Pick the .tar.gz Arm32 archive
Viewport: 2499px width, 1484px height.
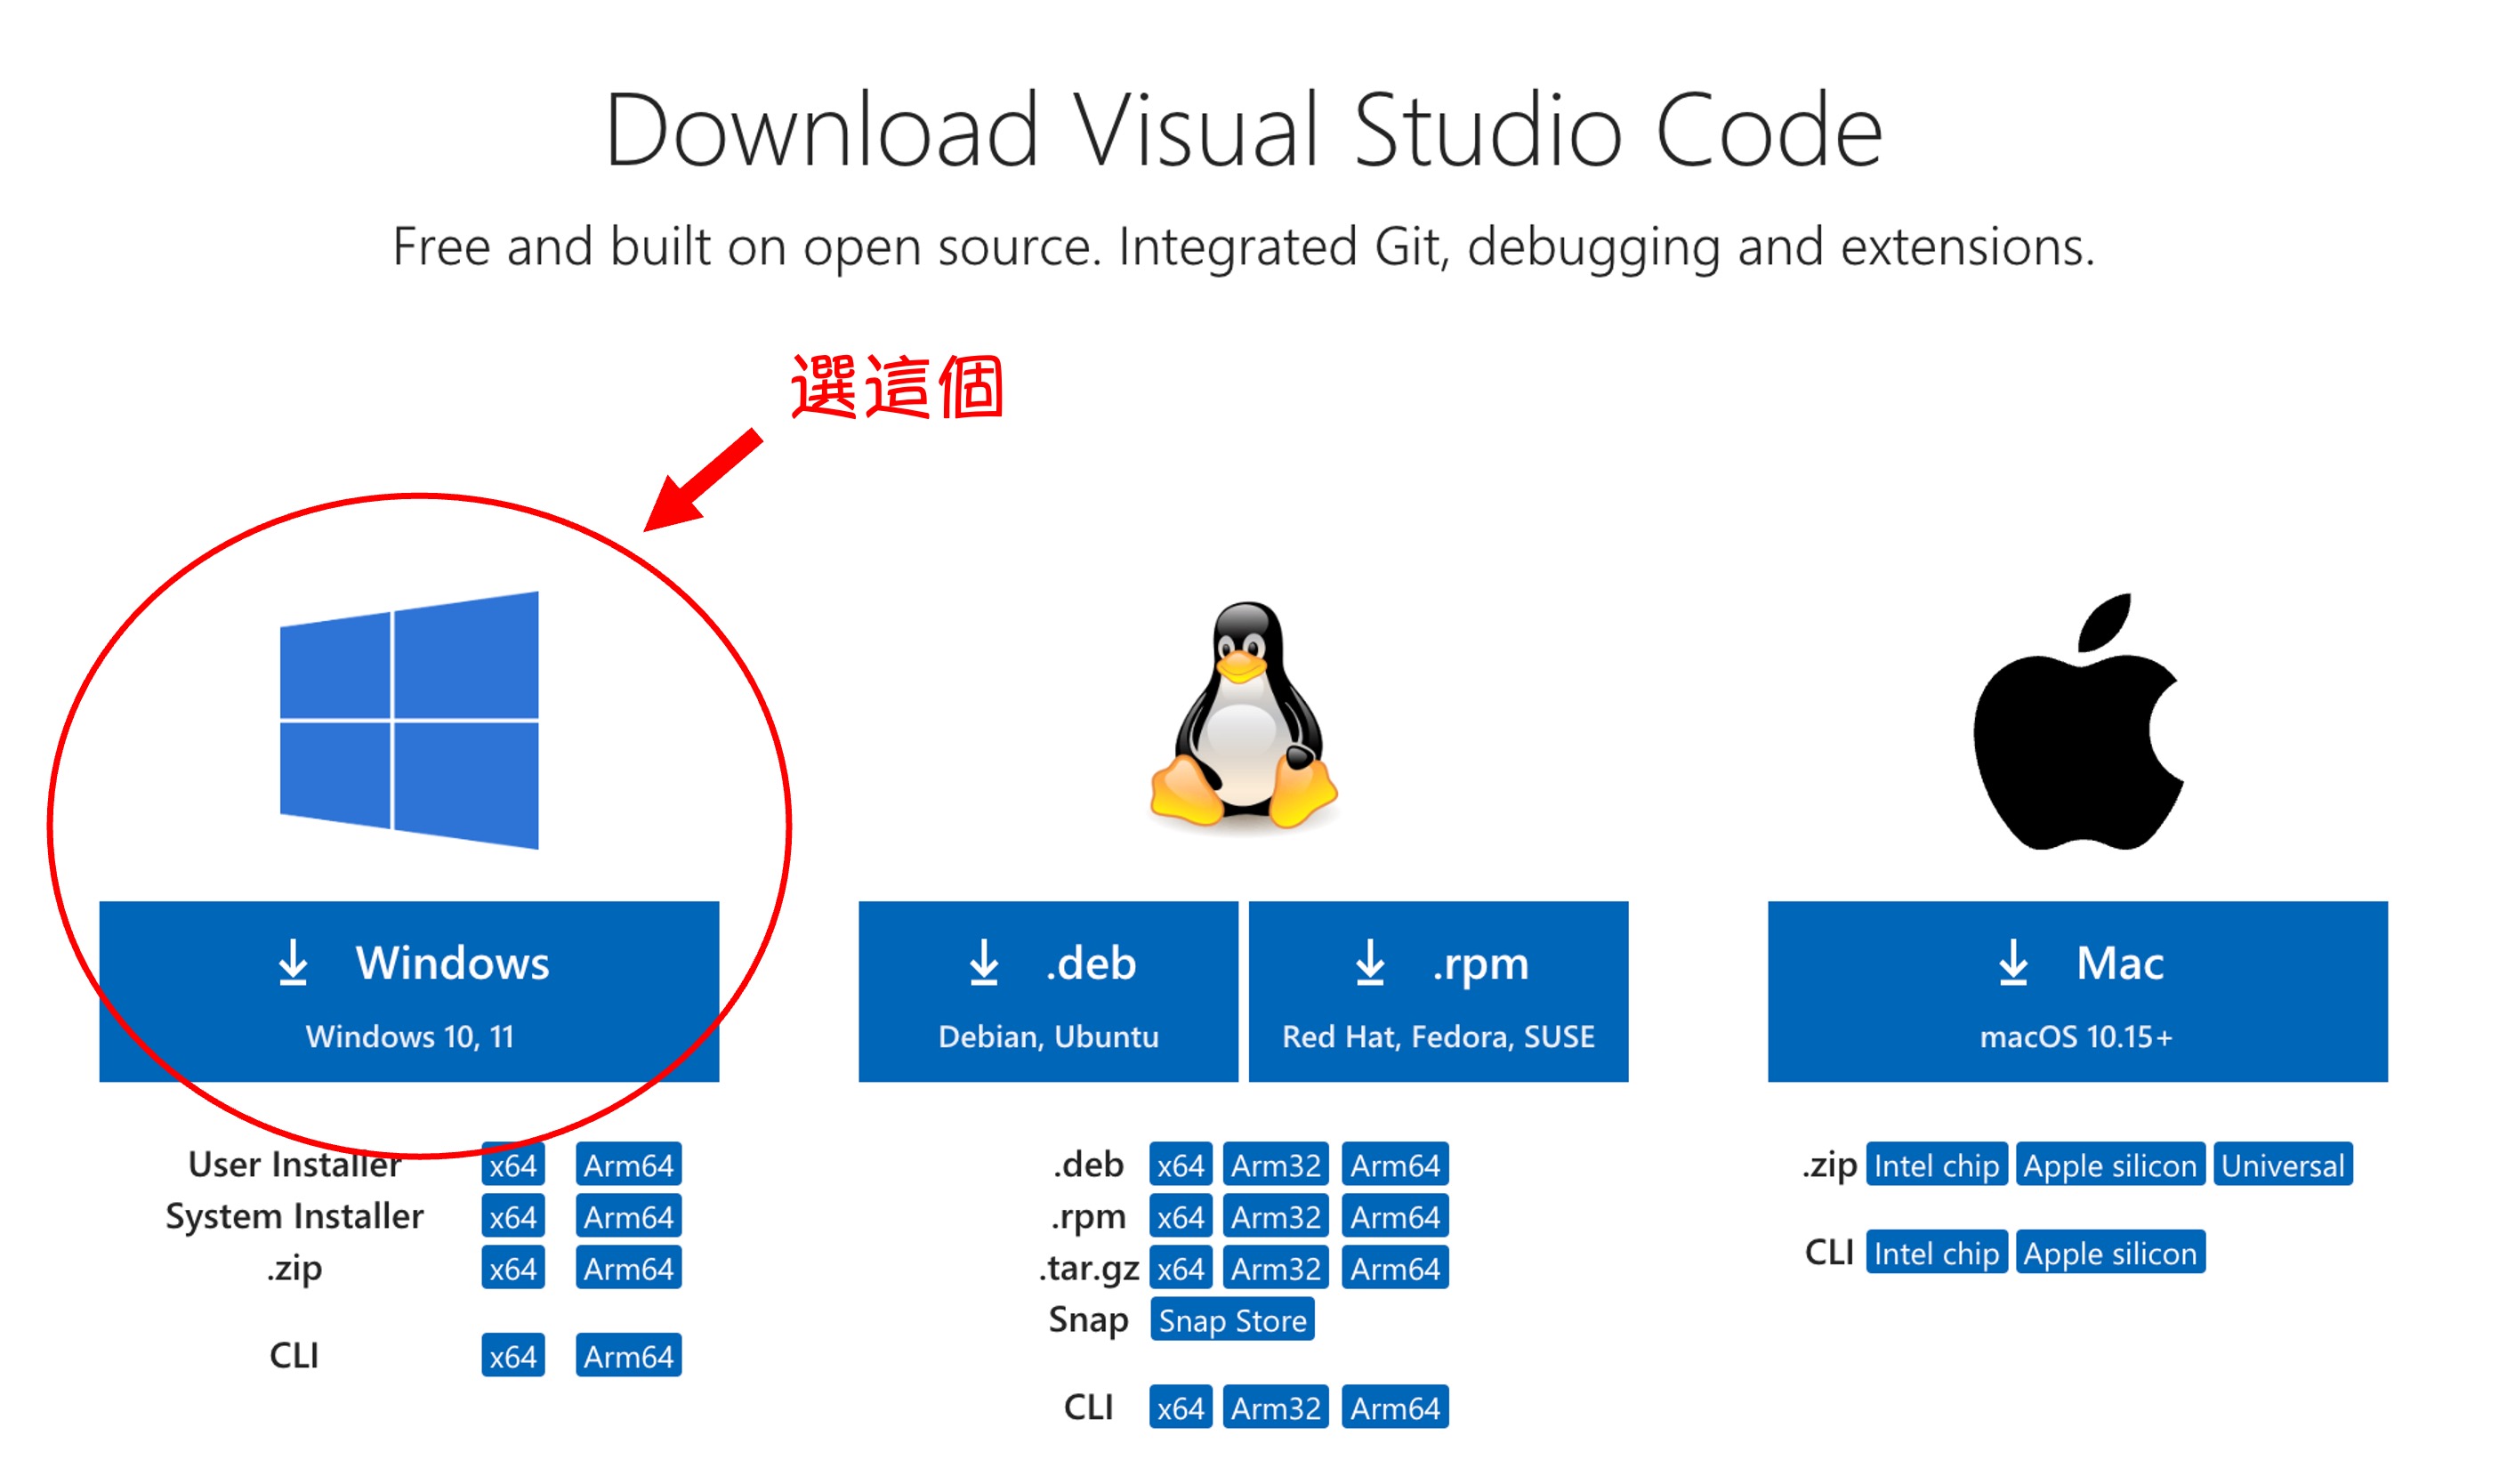(x=1275, y=1268)
